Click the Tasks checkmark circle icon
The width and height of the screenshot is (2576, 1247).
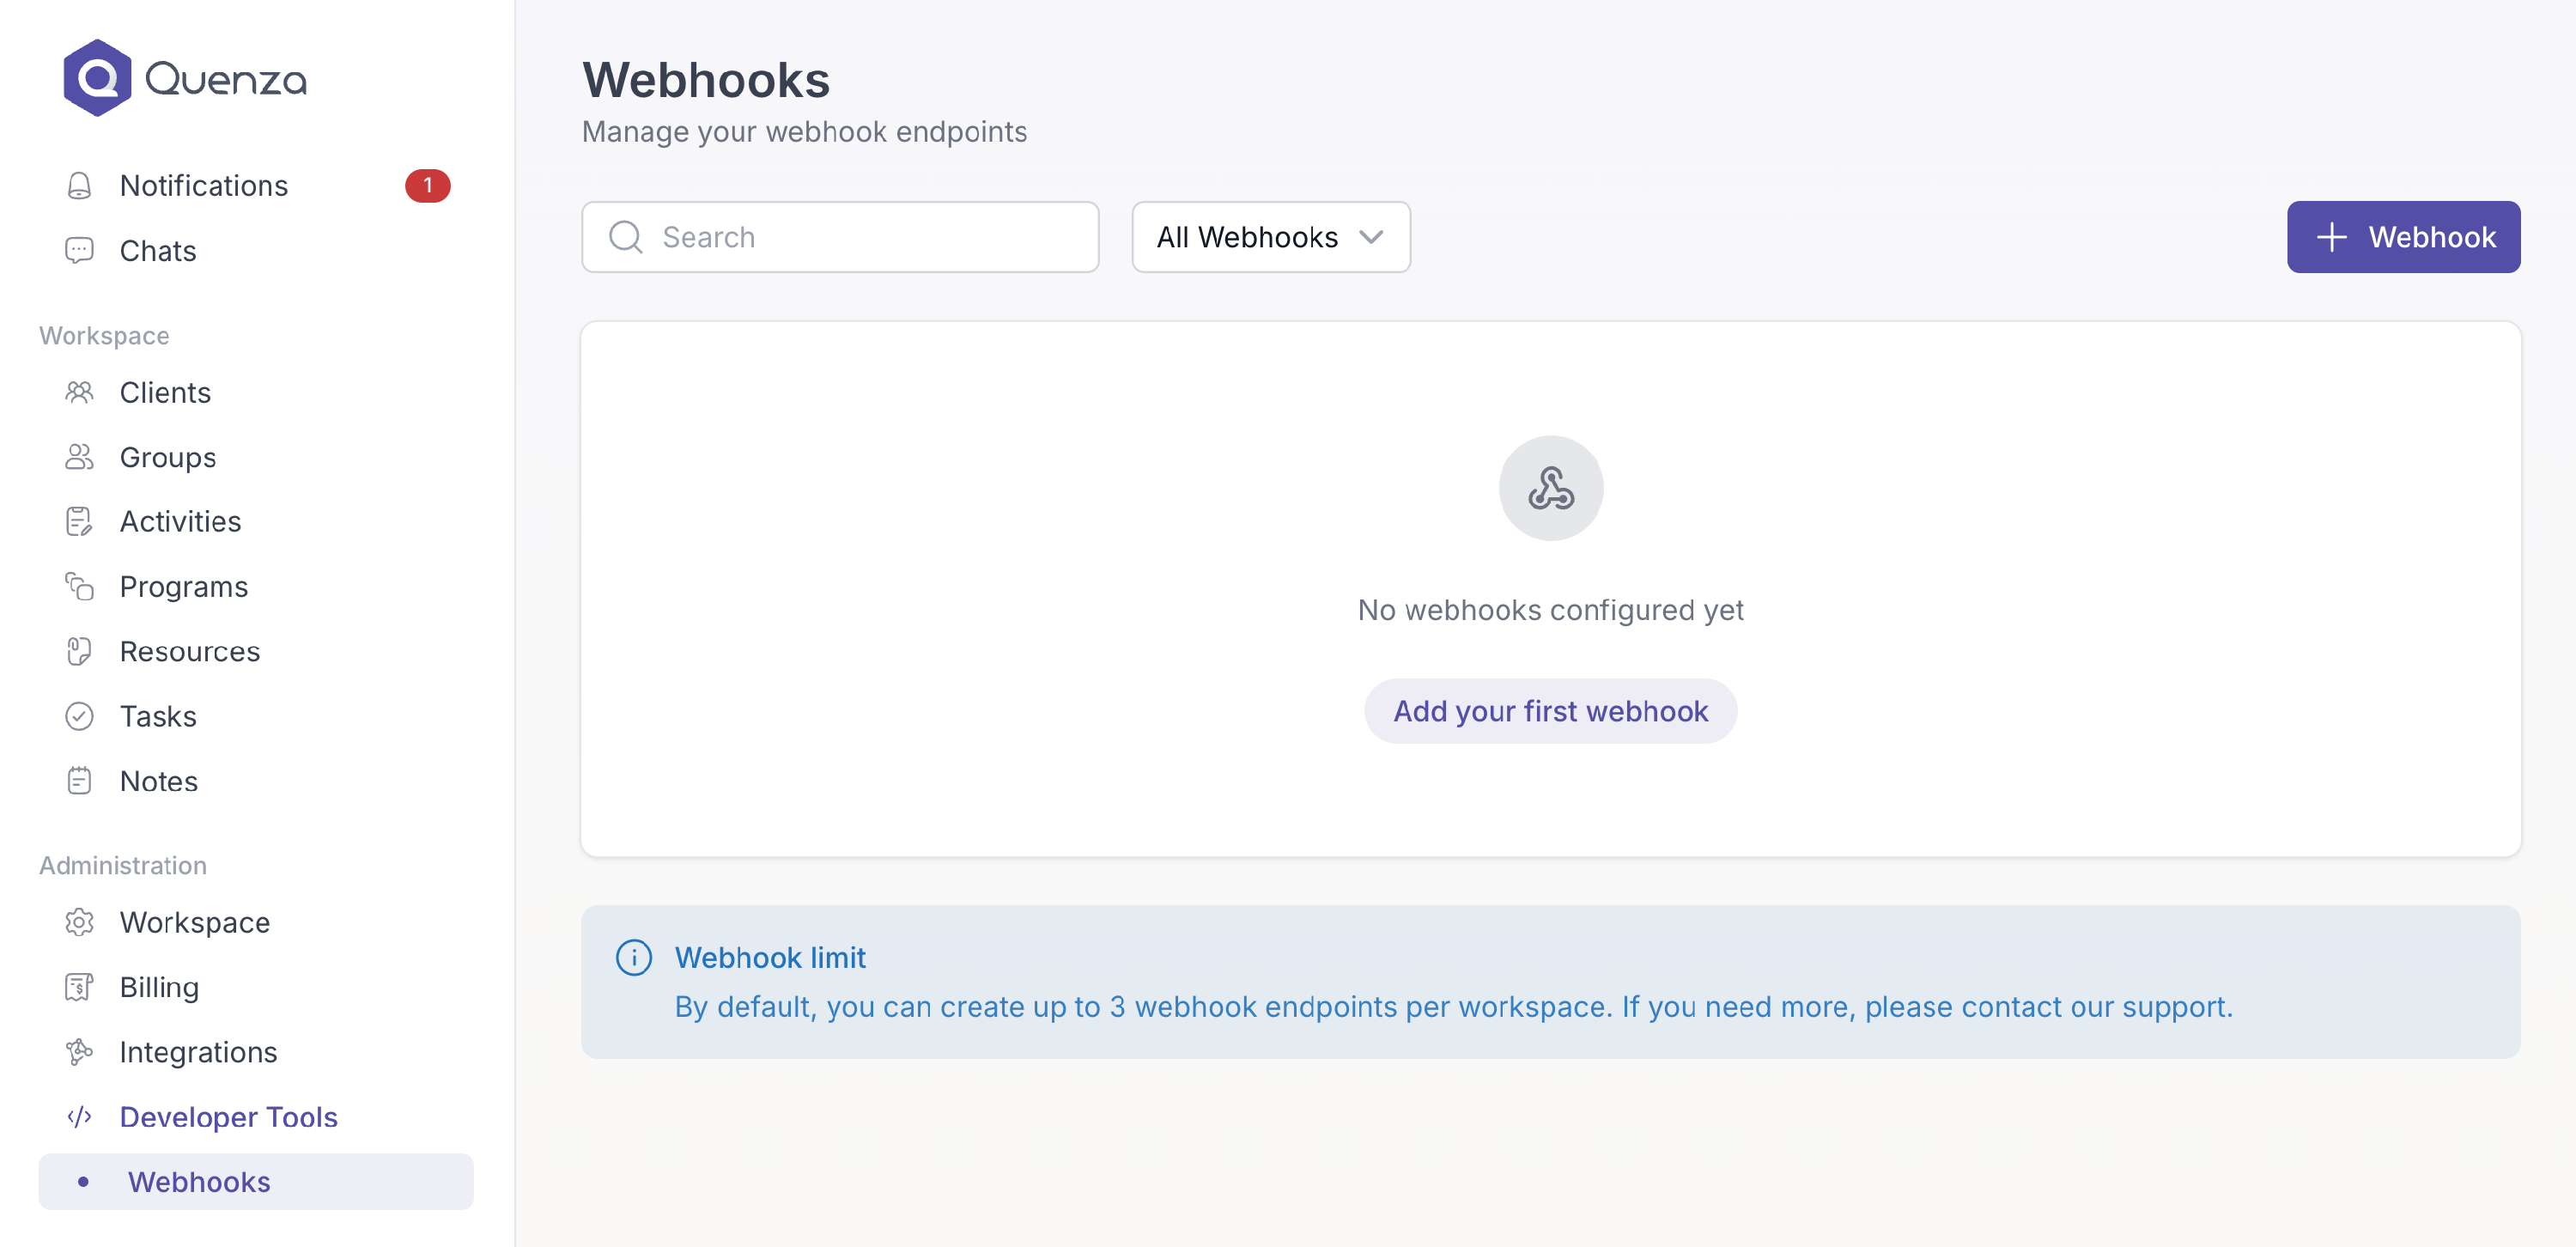pyautogui.click(x=79, y=716)
